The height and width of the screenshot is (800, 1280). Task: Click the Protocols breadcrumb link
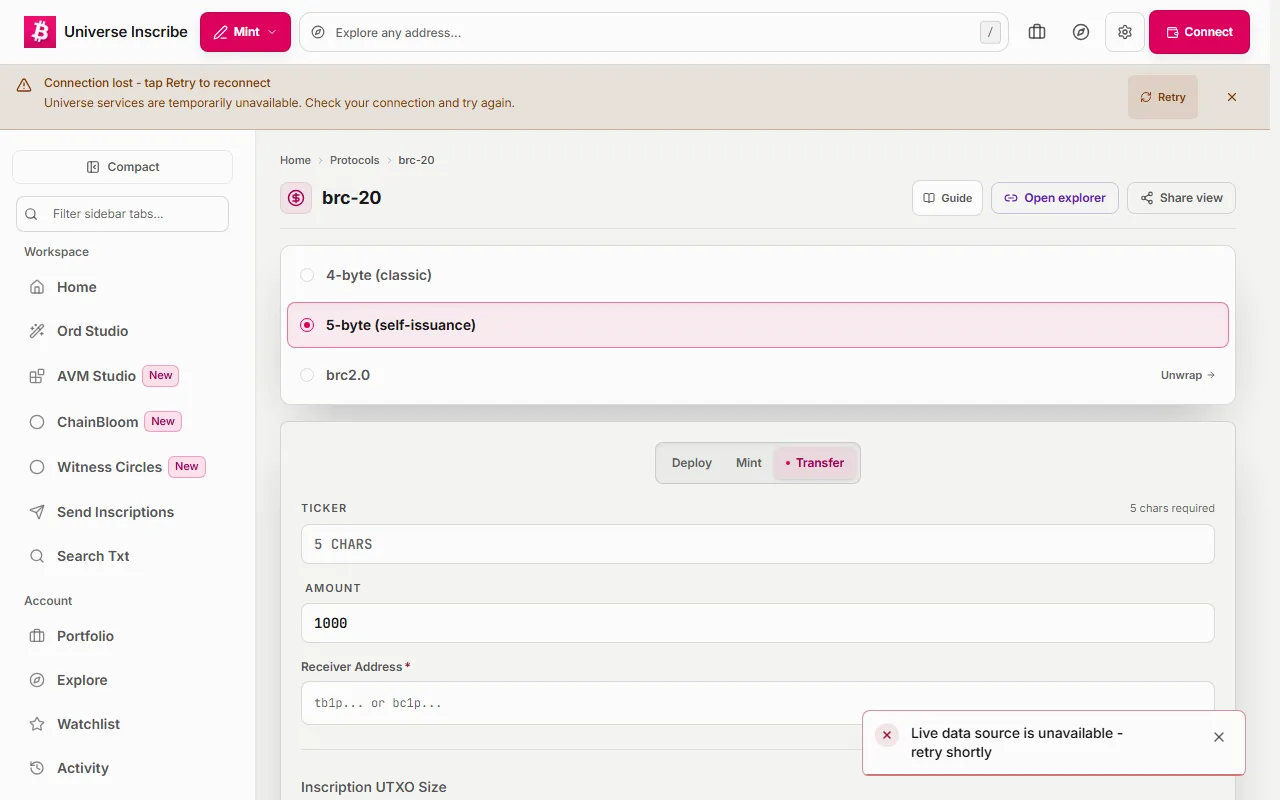click(355, 160)
